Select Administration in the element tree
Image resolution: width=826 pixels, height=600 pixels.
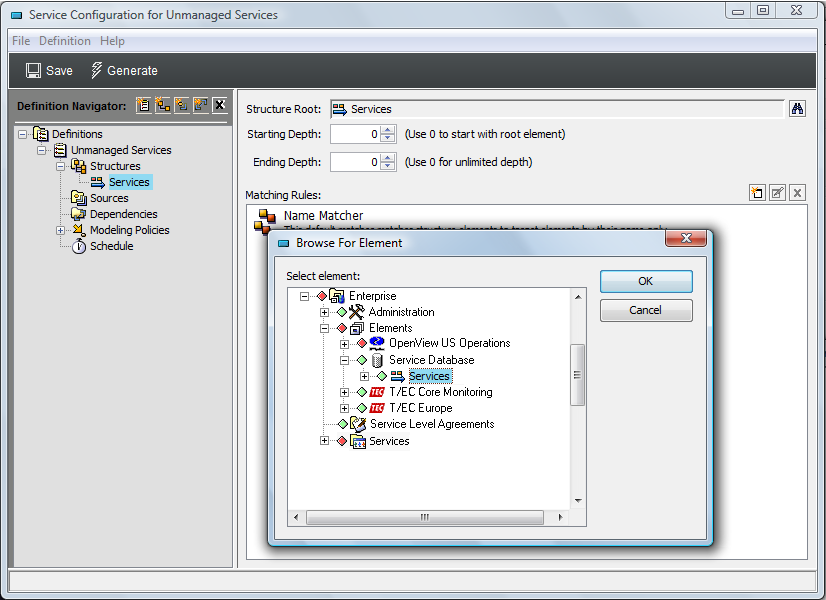point(401,312)
